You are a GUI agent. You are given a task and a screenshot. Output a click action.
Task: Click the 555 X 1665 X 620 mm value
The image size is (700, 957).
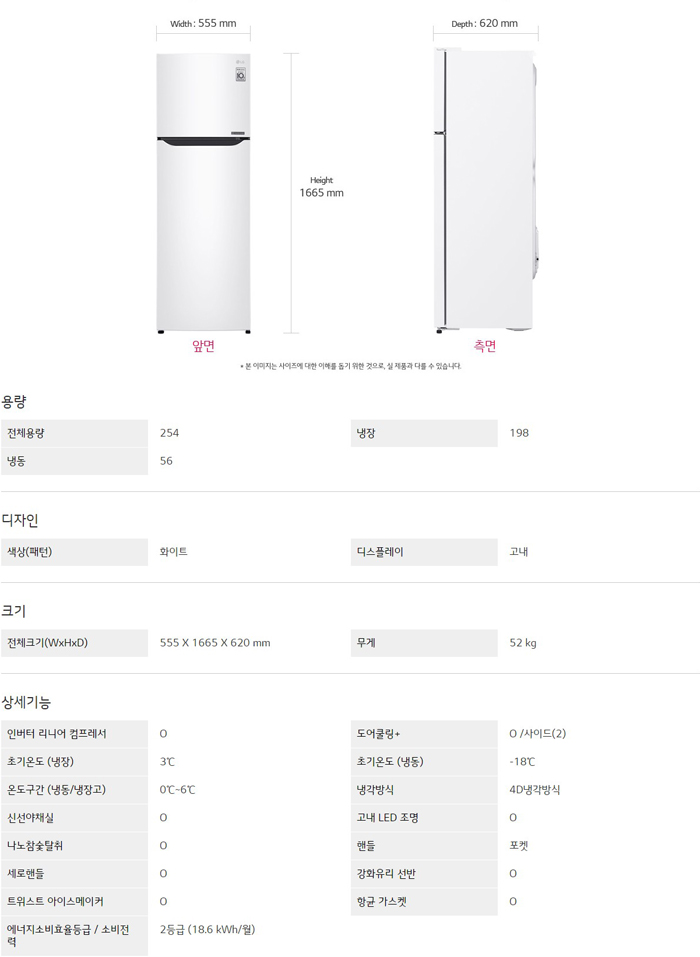click(x=215, y=643)
